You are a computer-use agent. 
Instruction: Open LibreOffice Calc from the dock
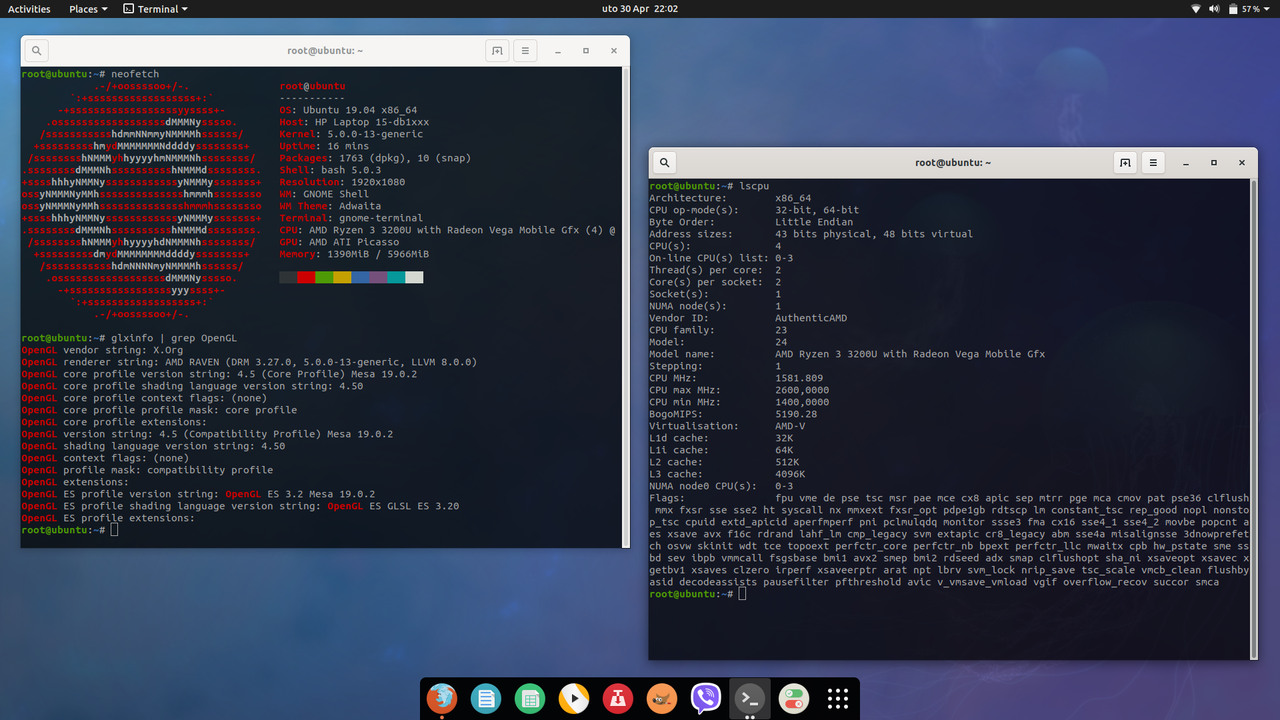point(530,699)
